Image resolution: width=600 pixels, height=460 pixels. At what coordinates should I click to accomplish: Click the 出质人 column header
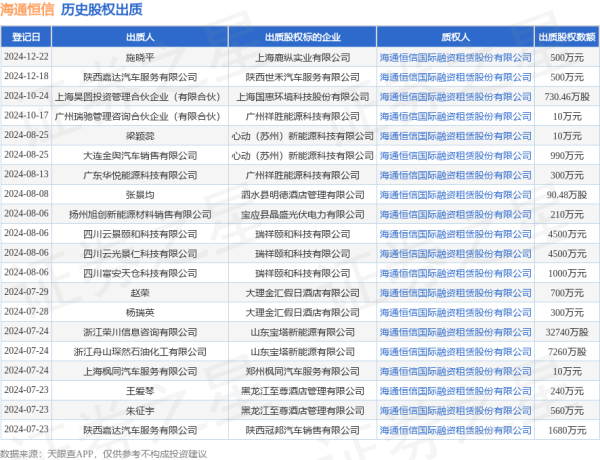tap(140, 37)
